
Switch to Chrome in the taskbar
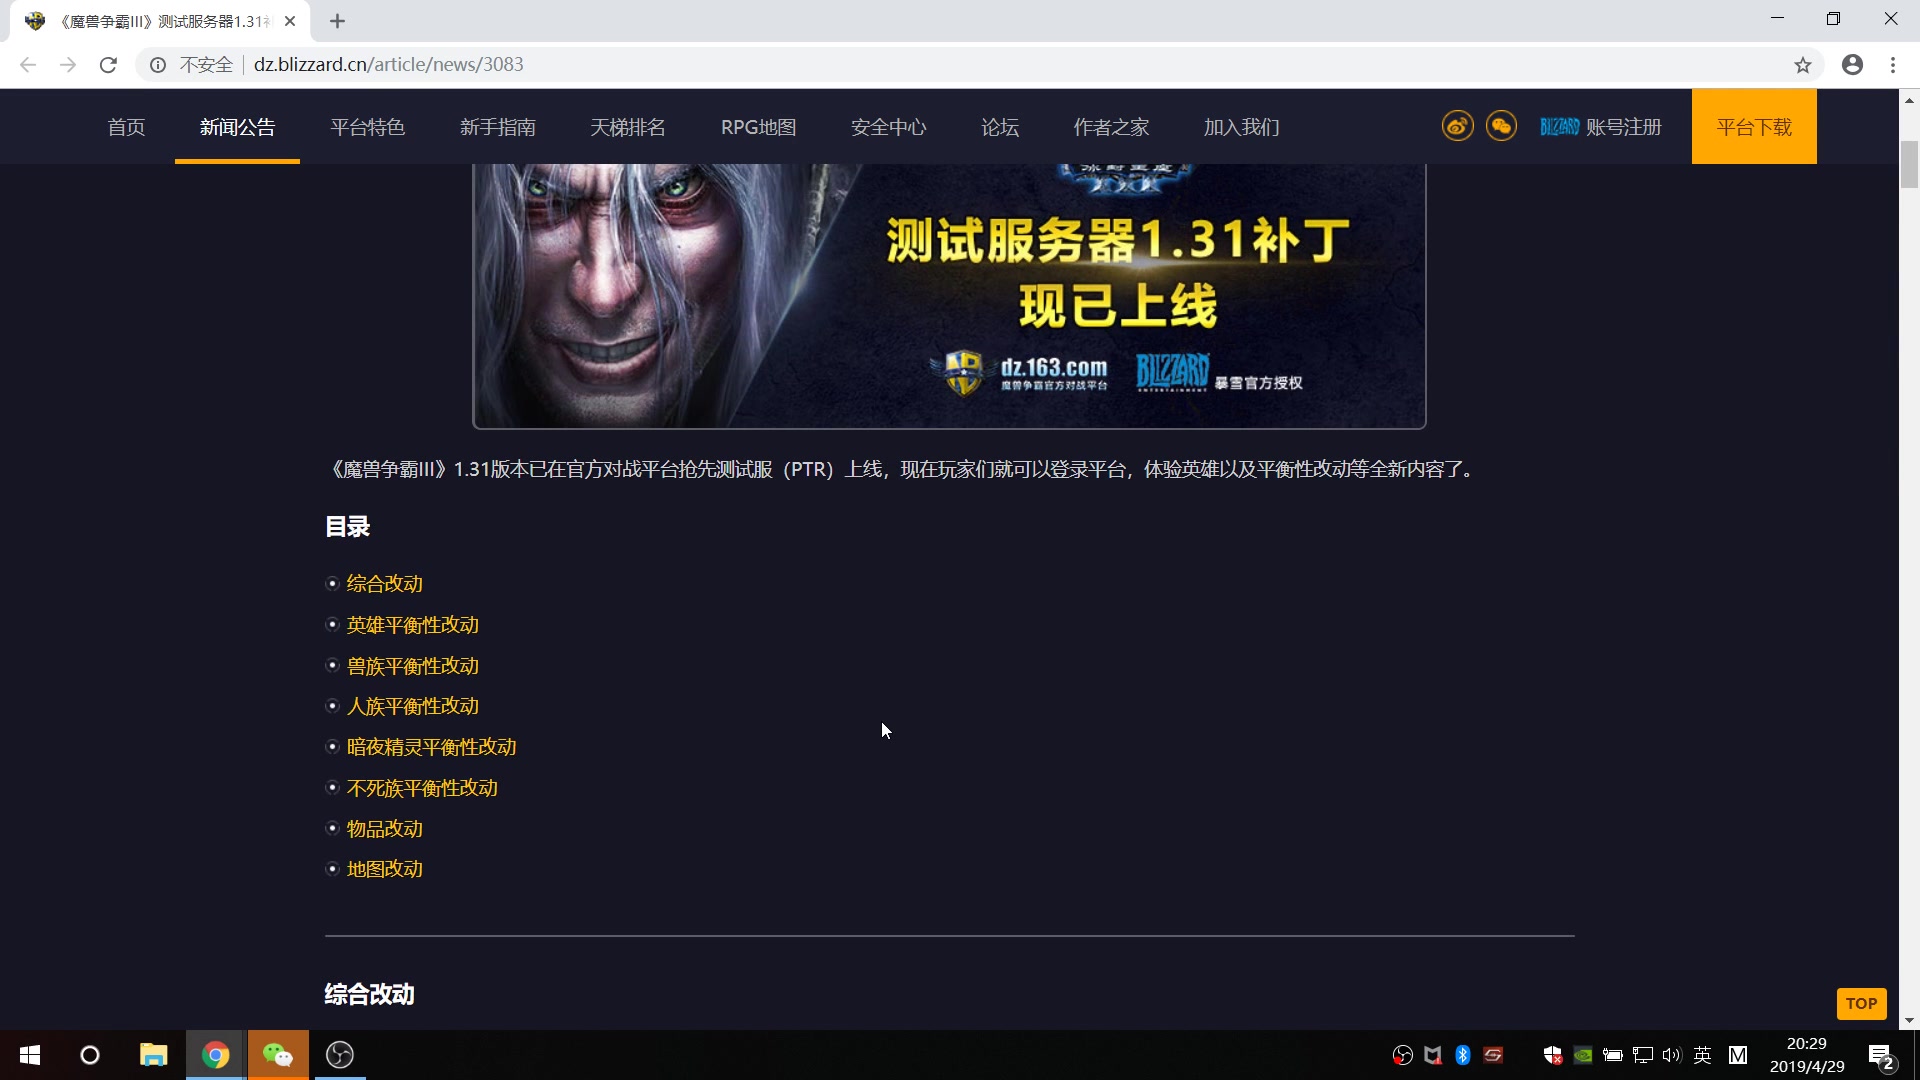[215, 1055]
